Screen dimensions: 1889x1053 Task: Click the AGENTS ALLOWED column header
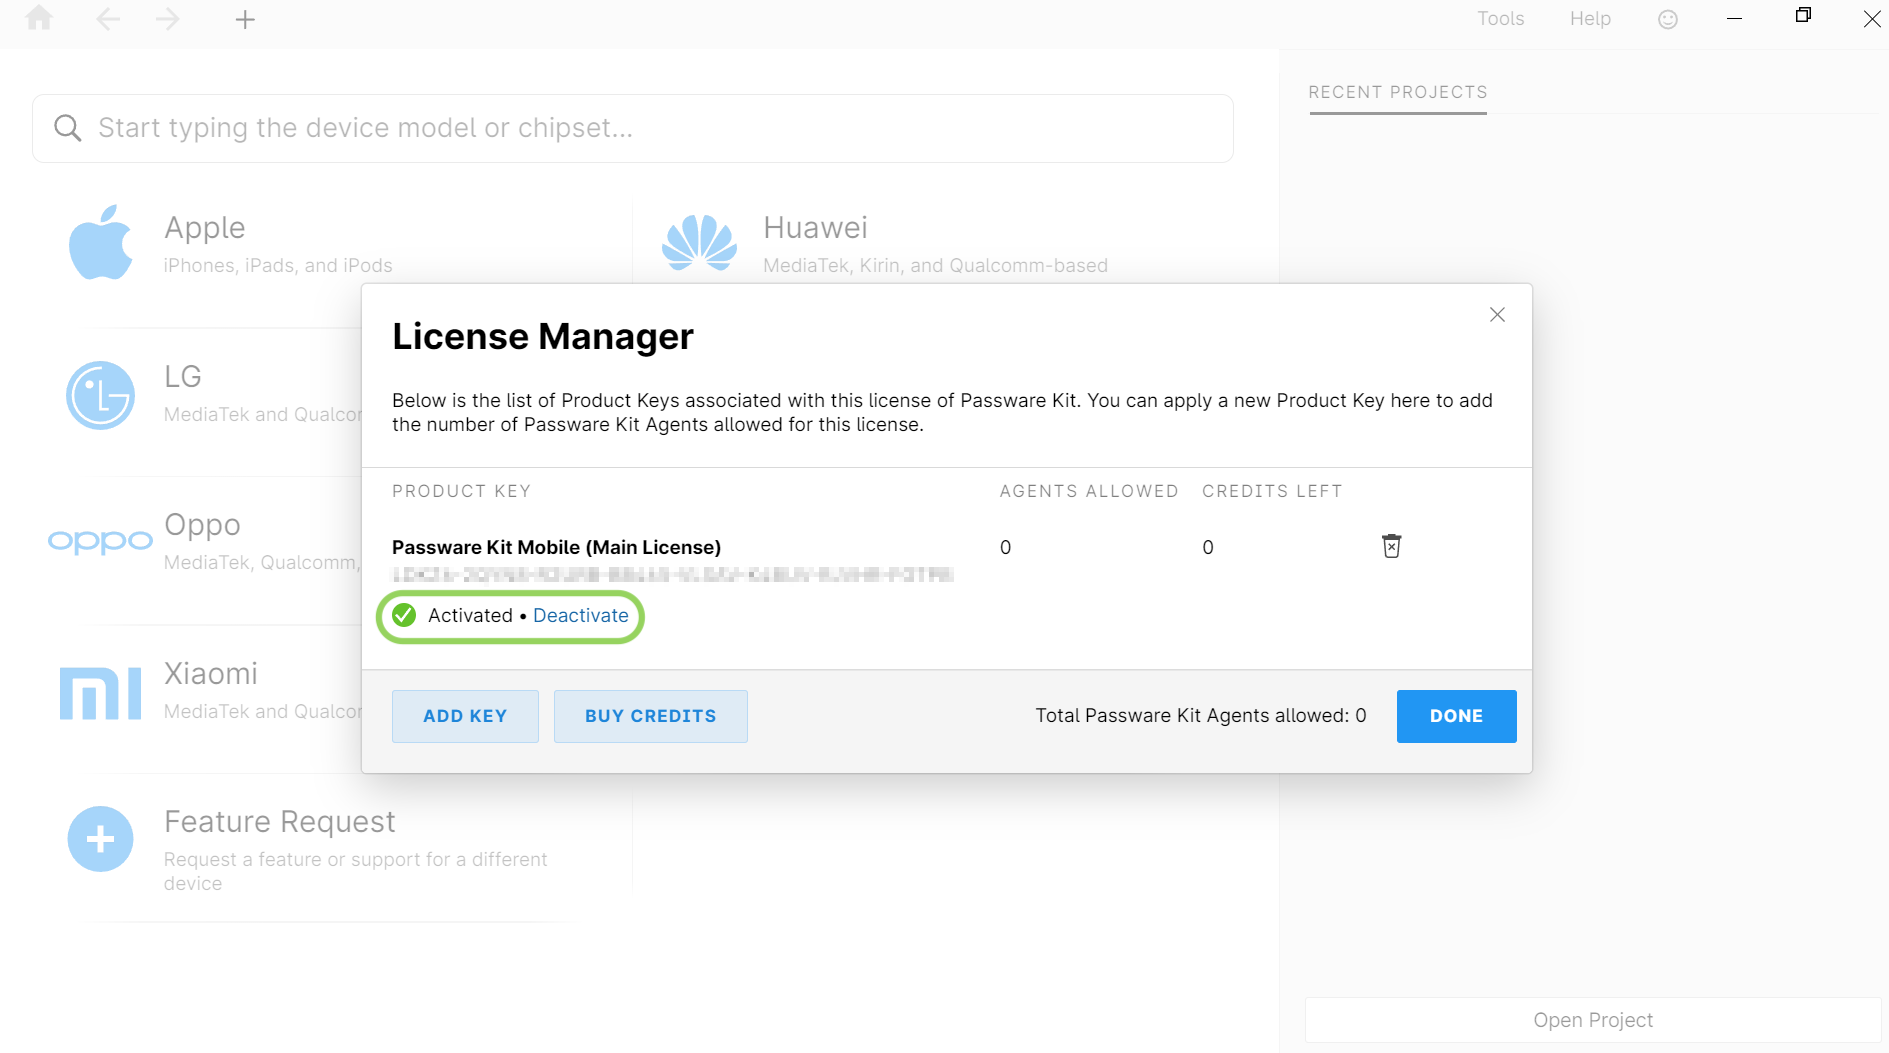1089,491
